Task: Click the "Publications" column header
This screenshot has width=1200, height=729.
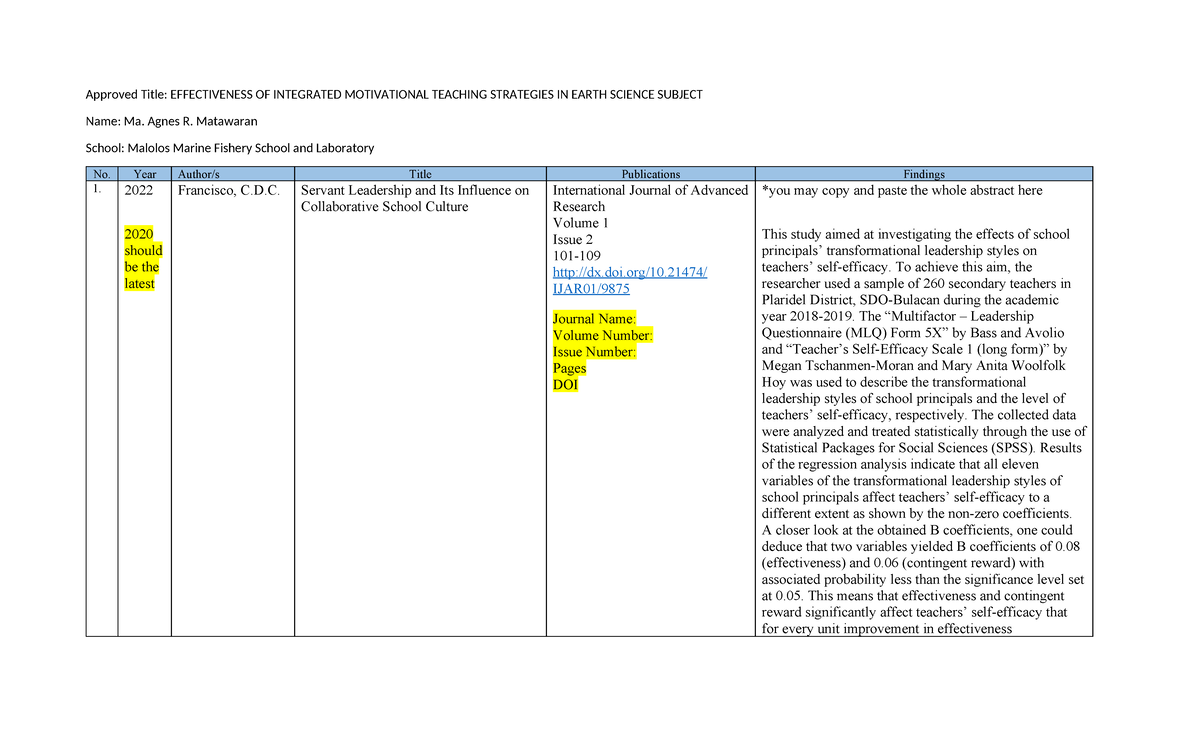Action: pyautogui.click(x=651, y=173)
